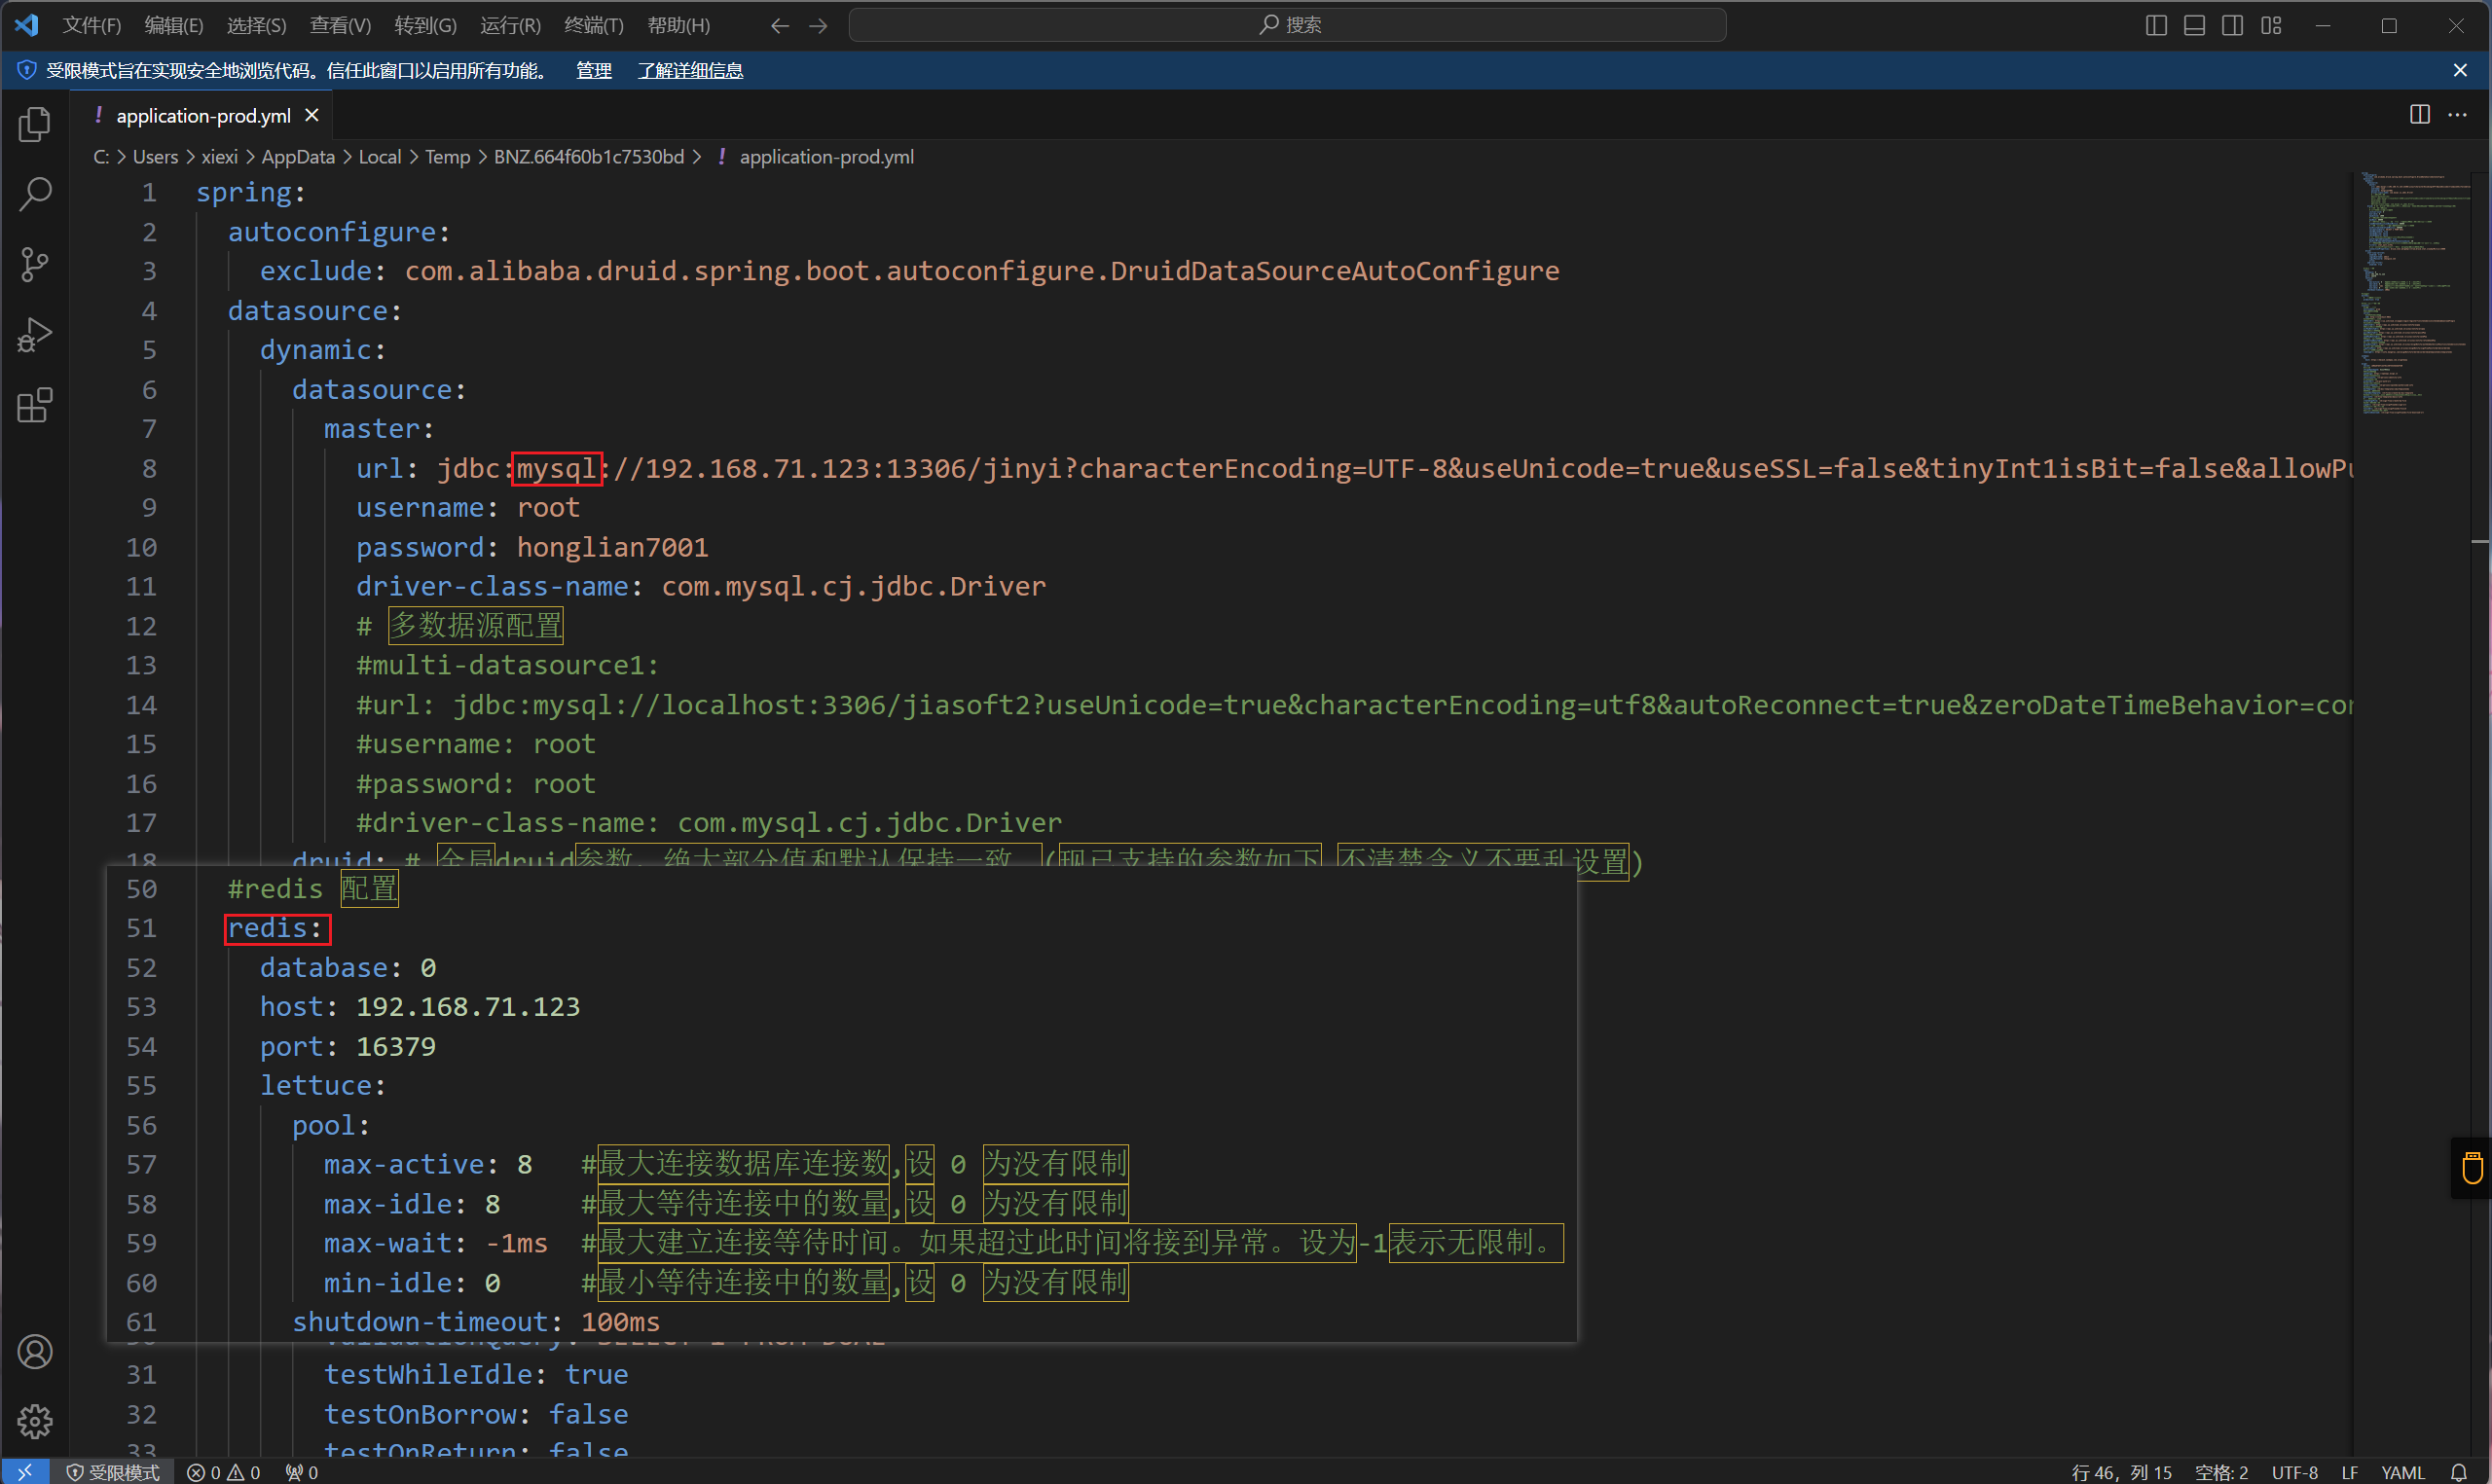
Task: Click the password value honglian7001
Action: [x=612, y=547]
